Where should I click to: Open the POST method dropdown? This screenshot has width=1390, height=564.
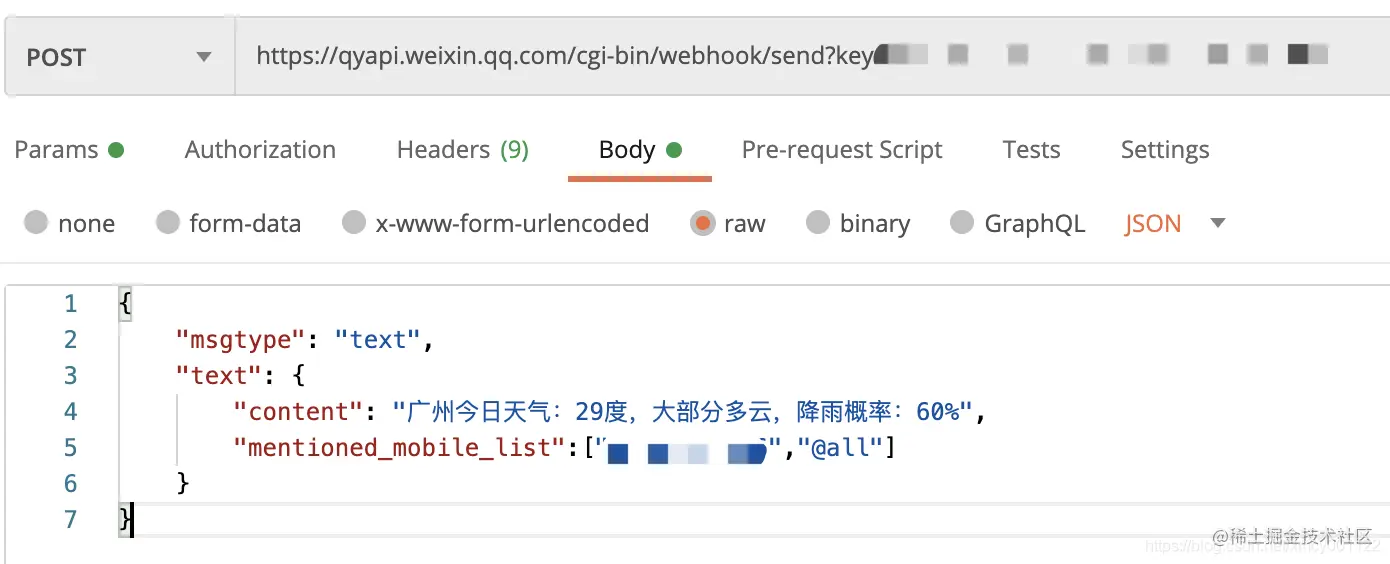click(x=120, y=57)
